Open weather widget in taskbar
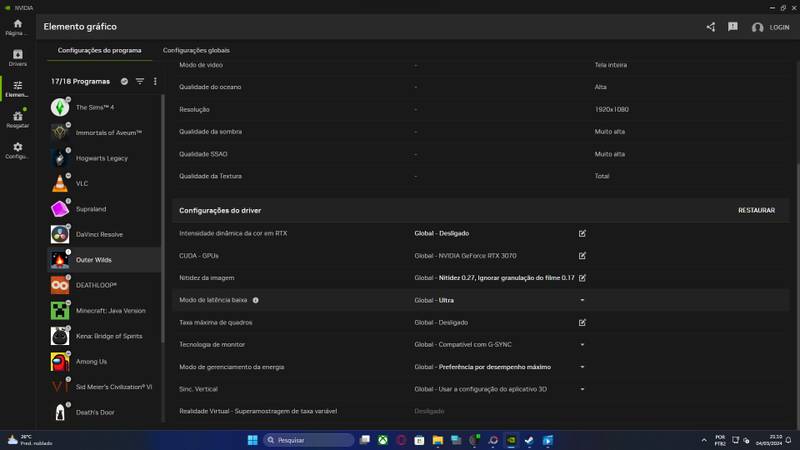Viewport: 800px width, 450px height. [x=30, y=440]
